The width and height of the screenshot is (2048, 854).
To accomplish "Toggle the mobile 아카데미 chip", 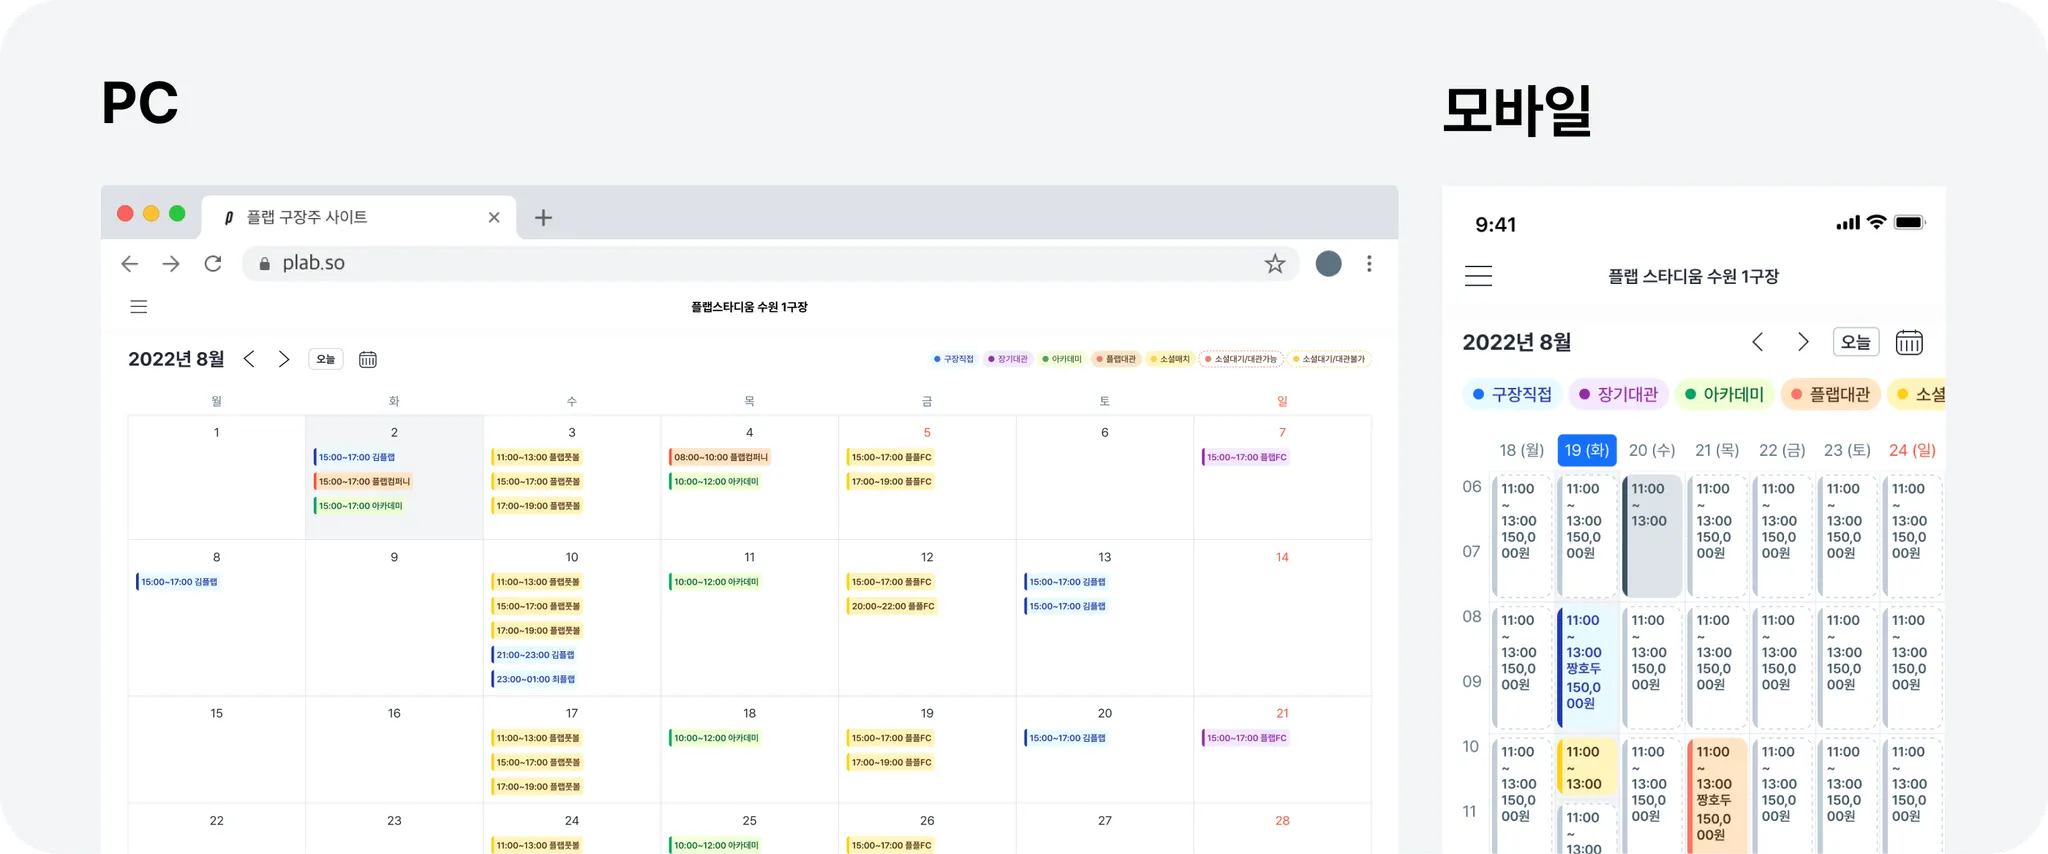I will click(1724, 394).
